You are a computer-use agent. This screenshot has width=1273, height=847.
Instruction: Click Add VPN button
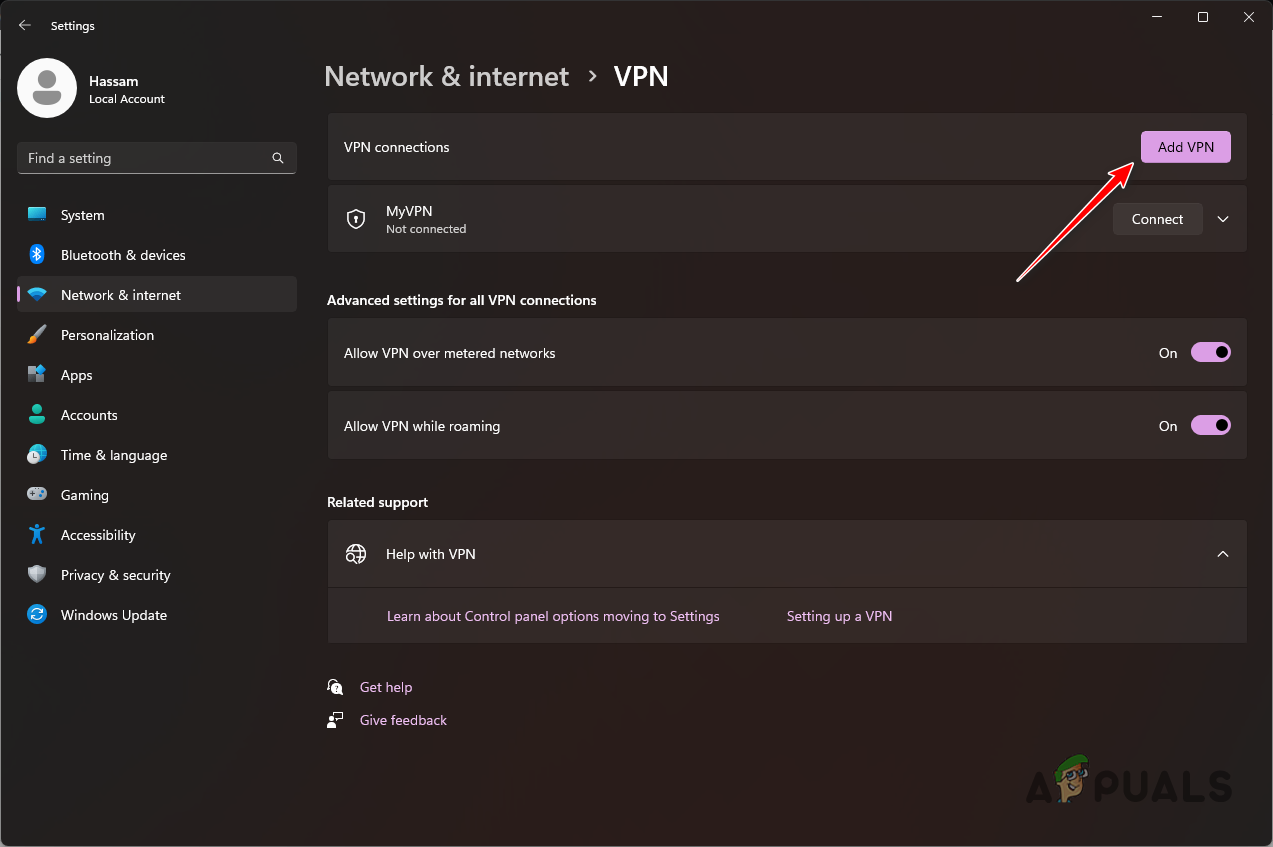coord(1185,146)
